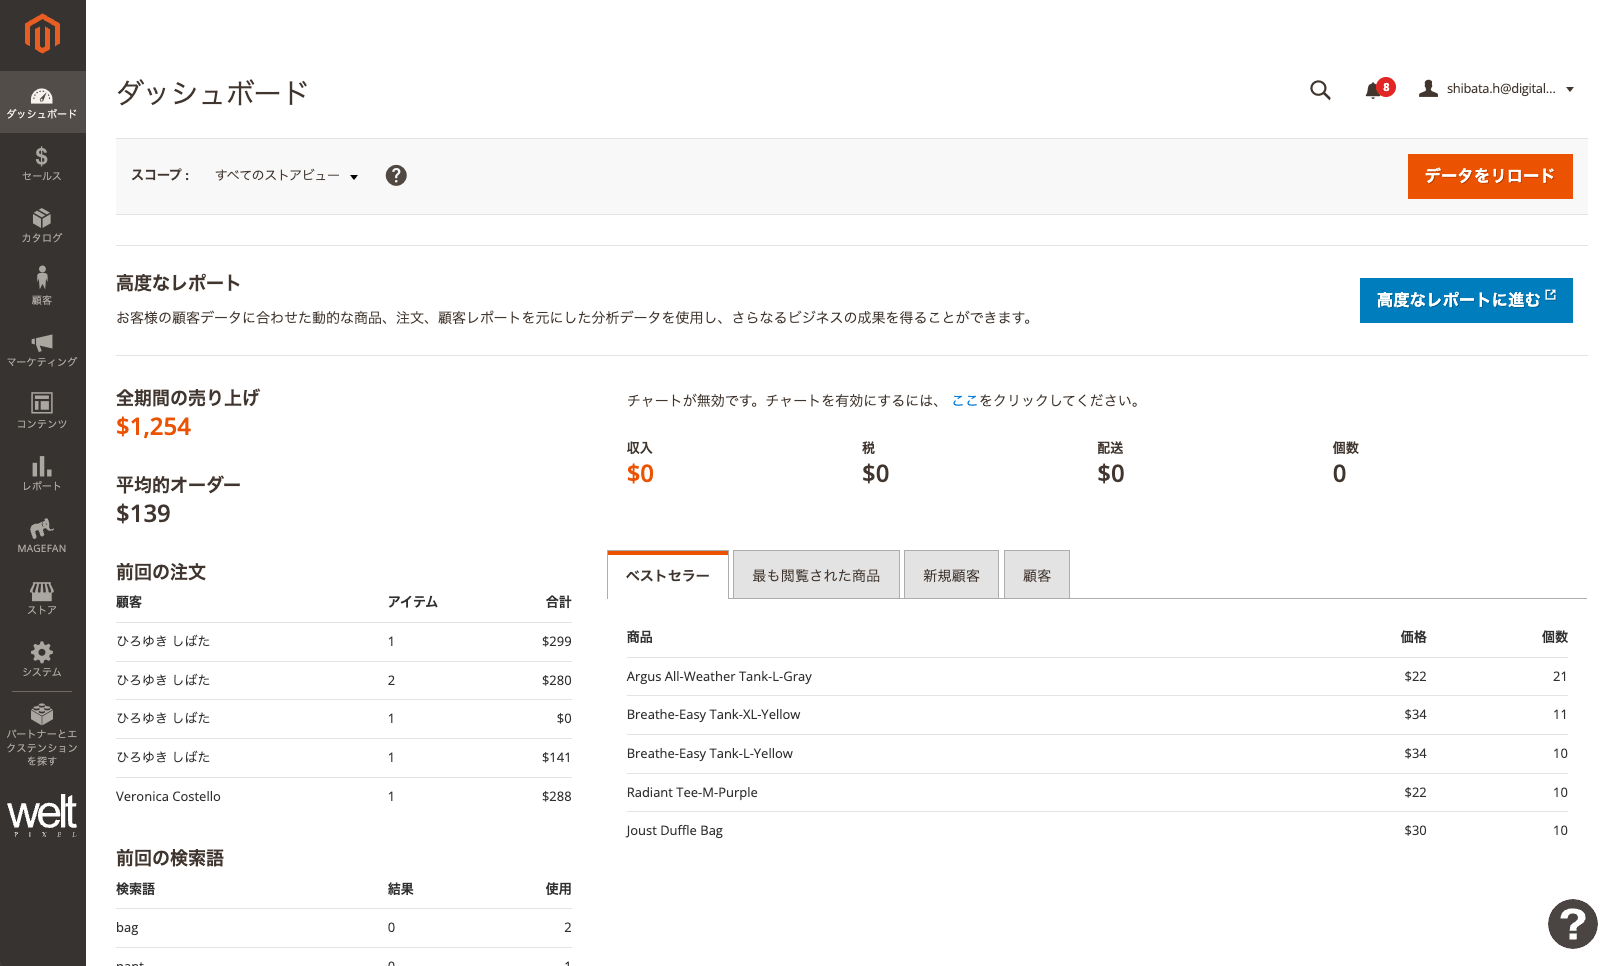The width and height of the screenshot is (1615, 966).
Task: Switch to the 新規顧客 tab
Action: tap(950, 574)
